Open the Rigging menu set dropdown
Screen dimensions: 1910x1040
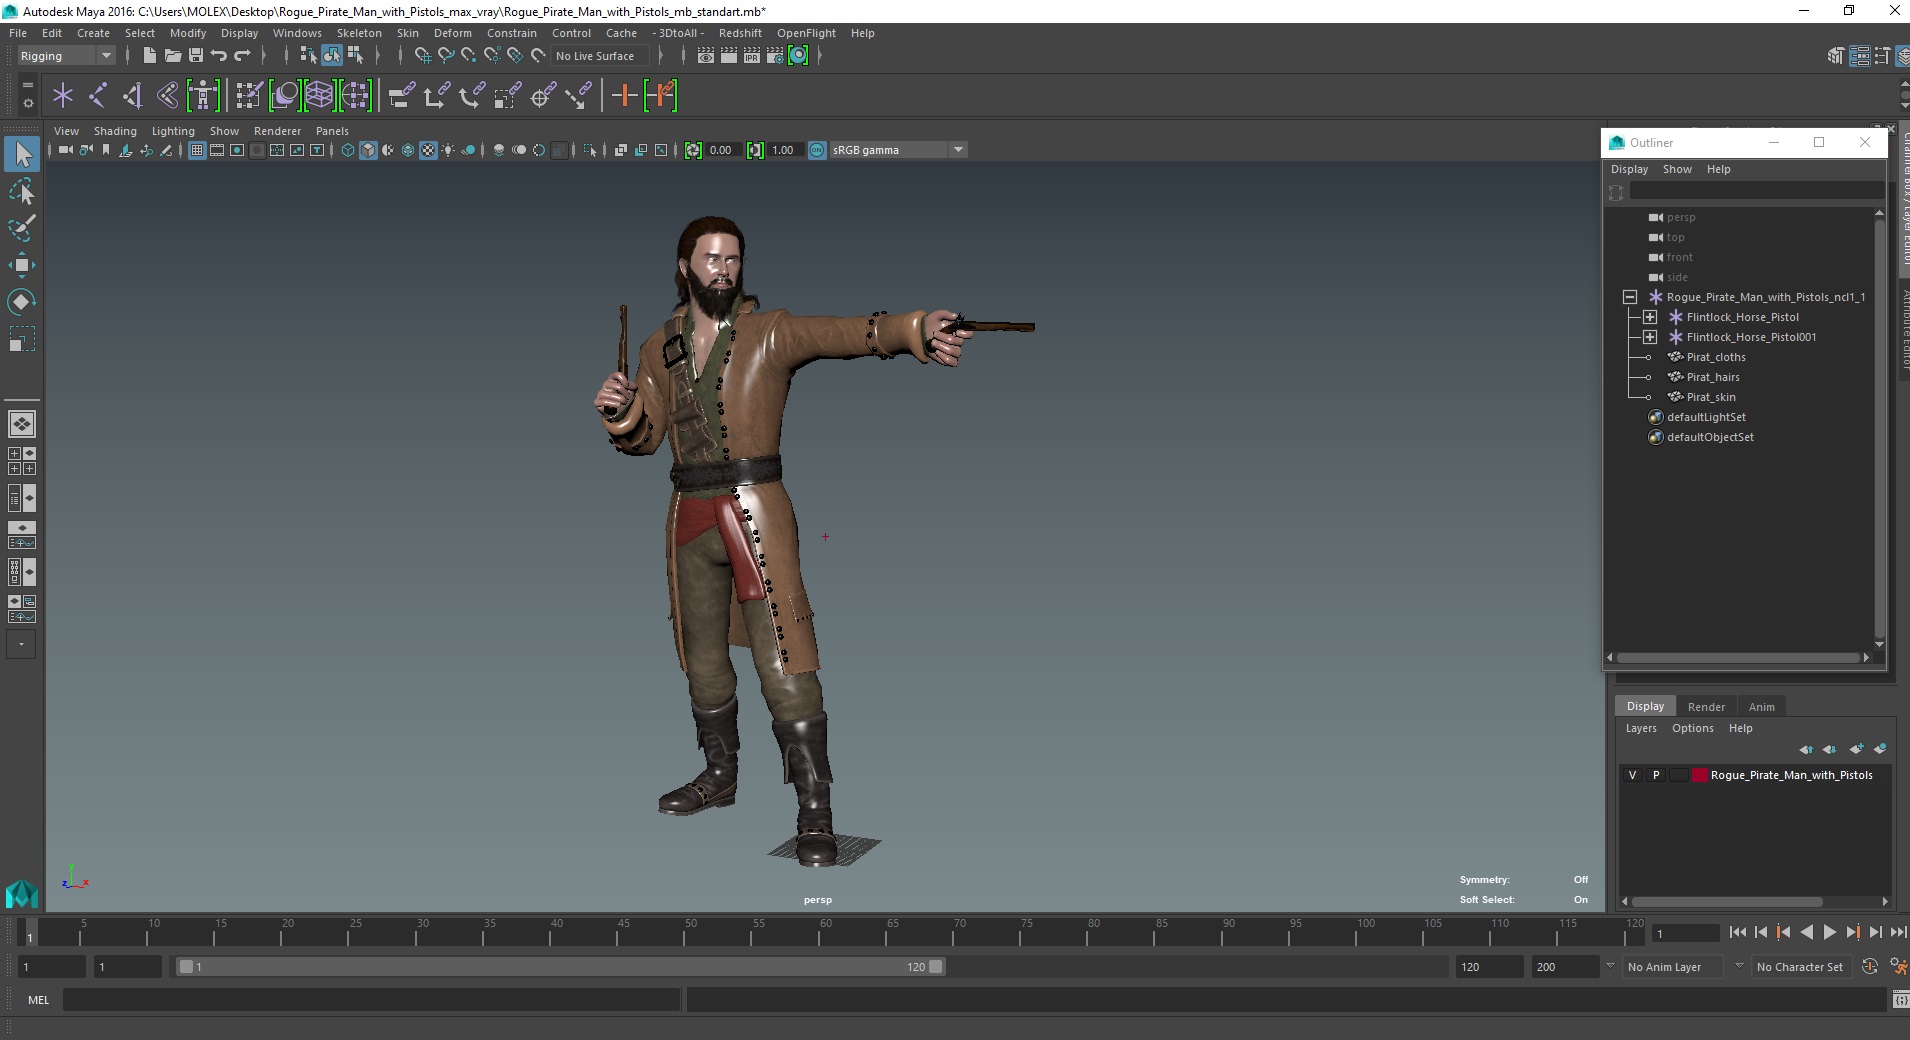[x=66, y=56]
